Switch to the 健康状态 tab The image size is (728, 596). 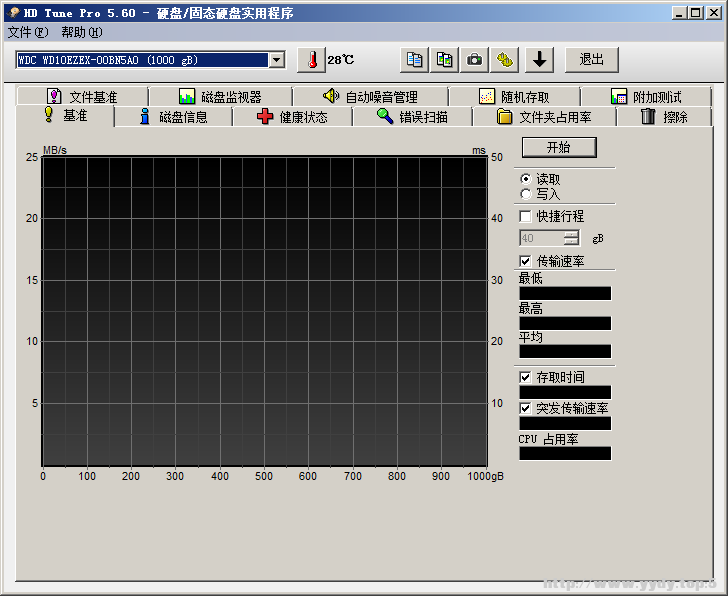tap(292, 117)
